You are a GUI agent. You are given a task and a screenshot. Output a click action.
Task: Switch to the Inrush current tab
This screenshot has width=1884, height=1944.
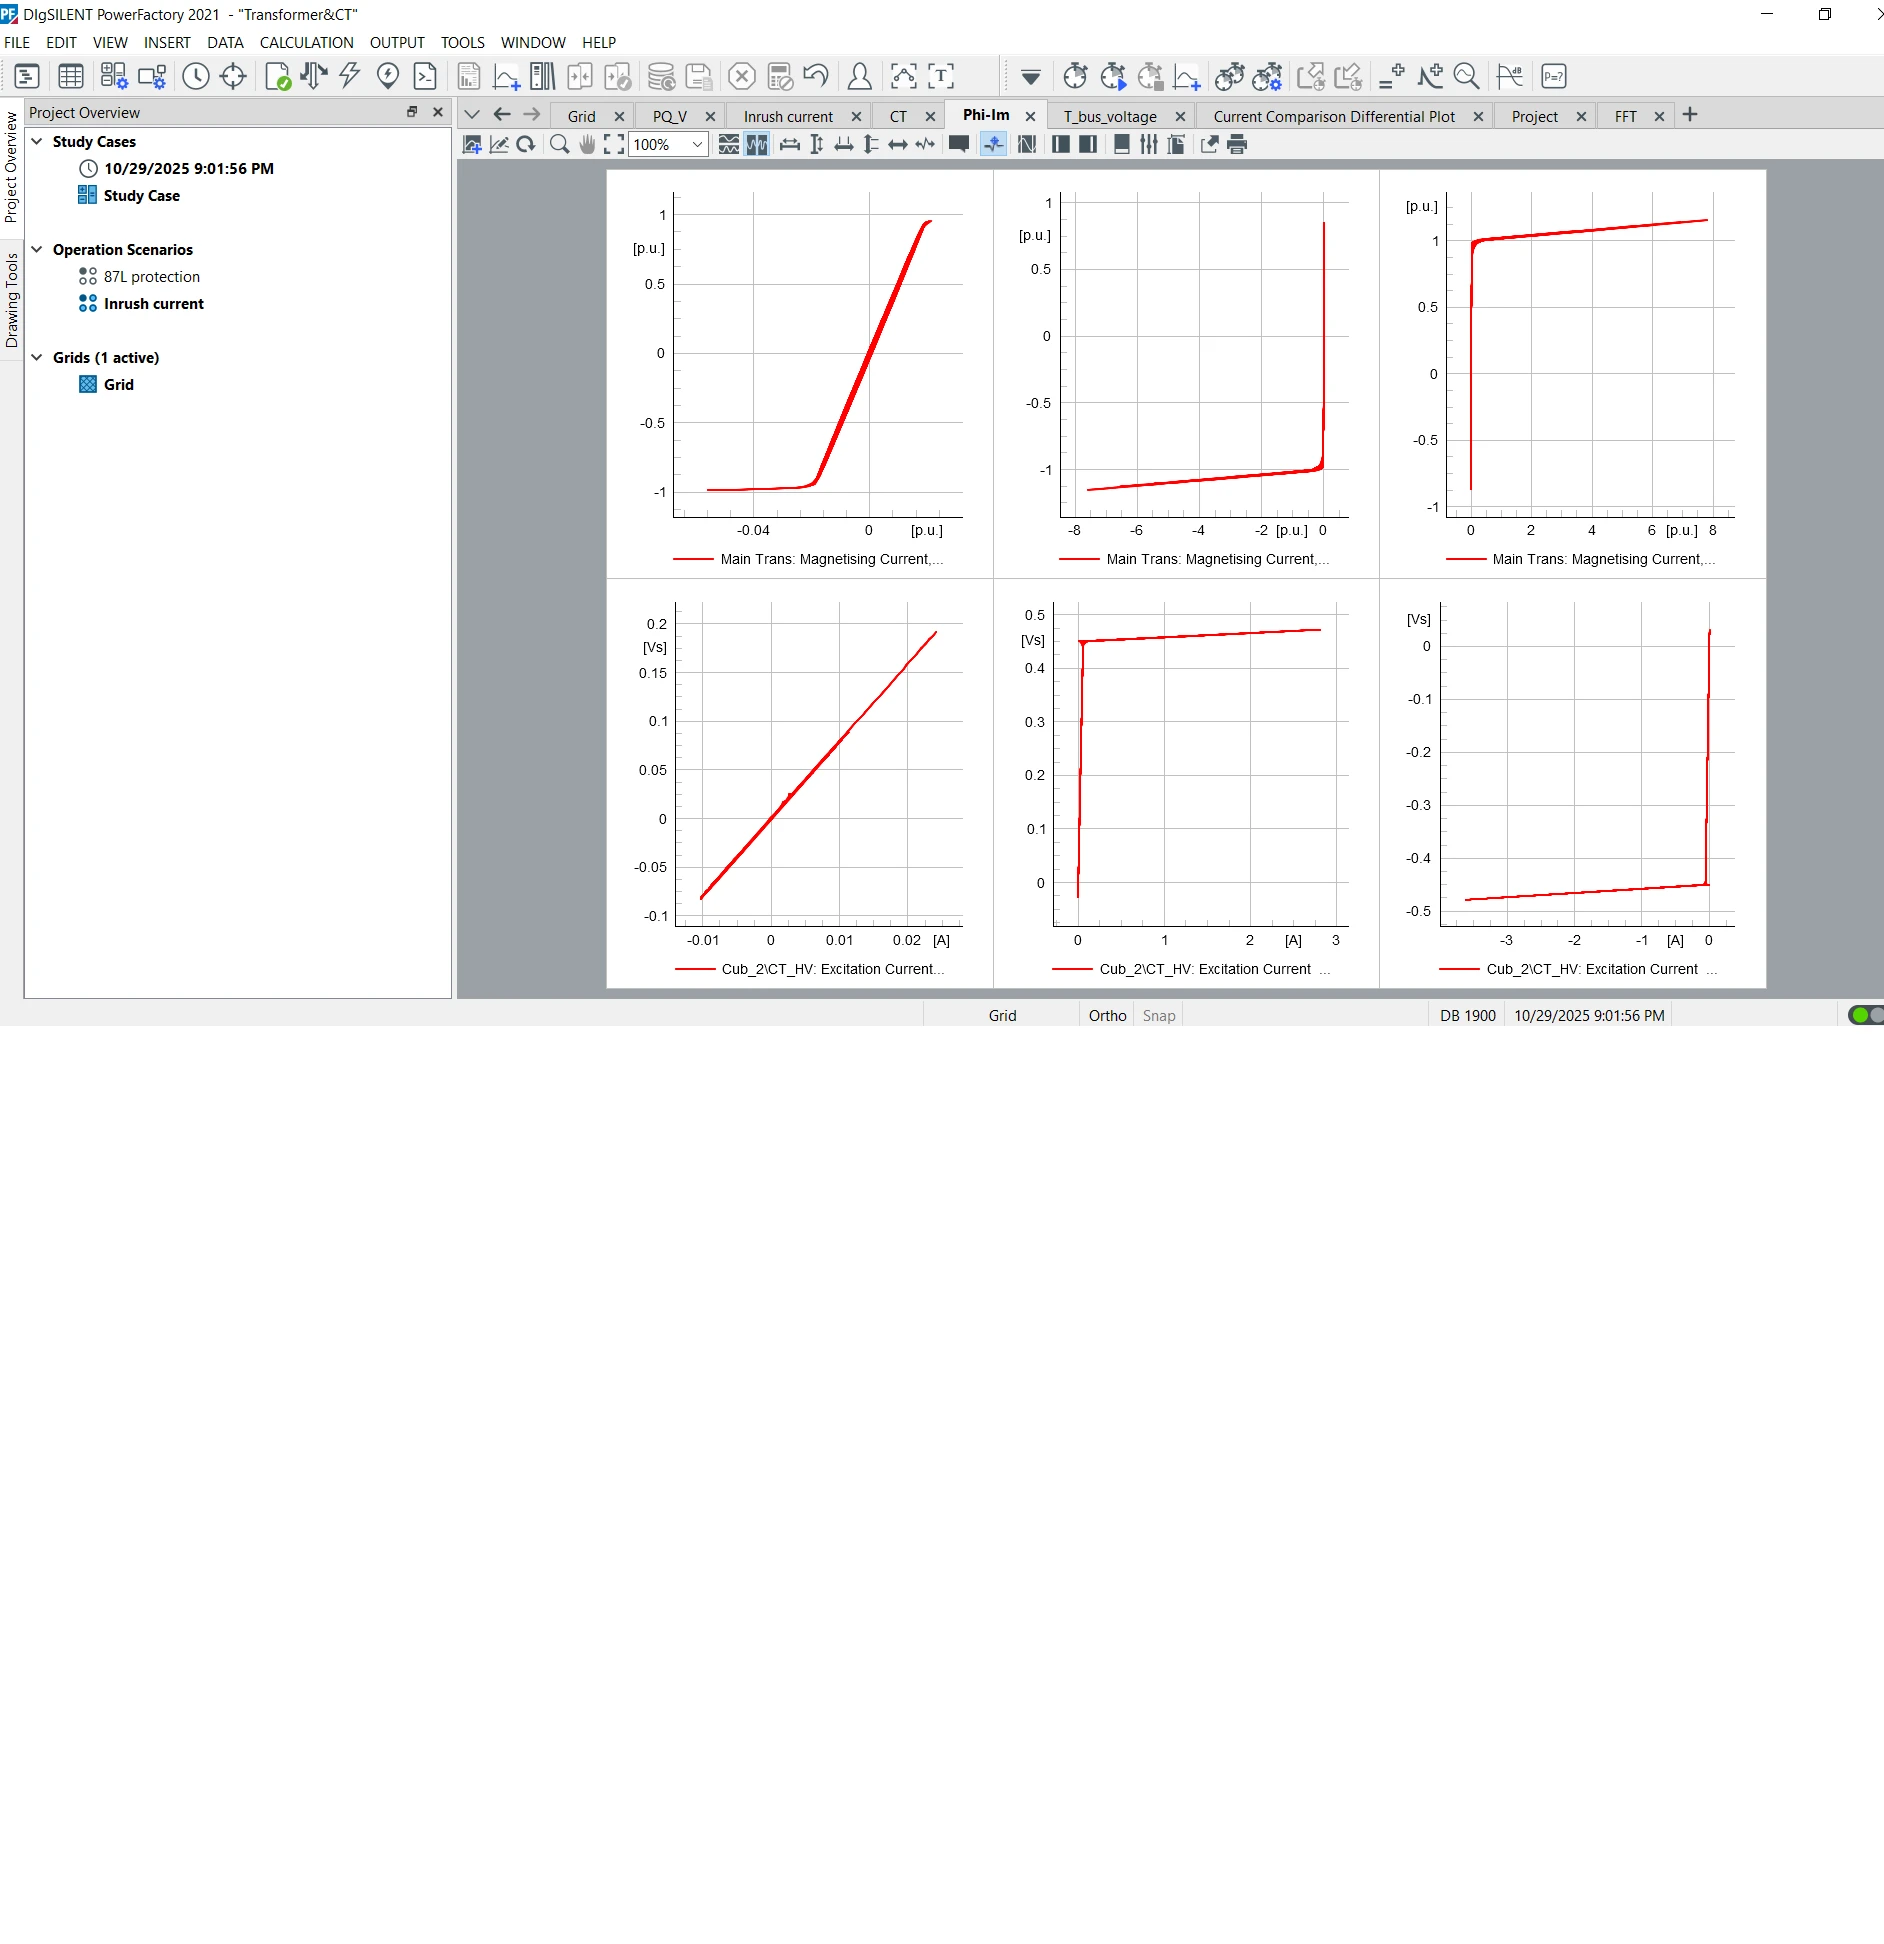click(x=788, y=117)
